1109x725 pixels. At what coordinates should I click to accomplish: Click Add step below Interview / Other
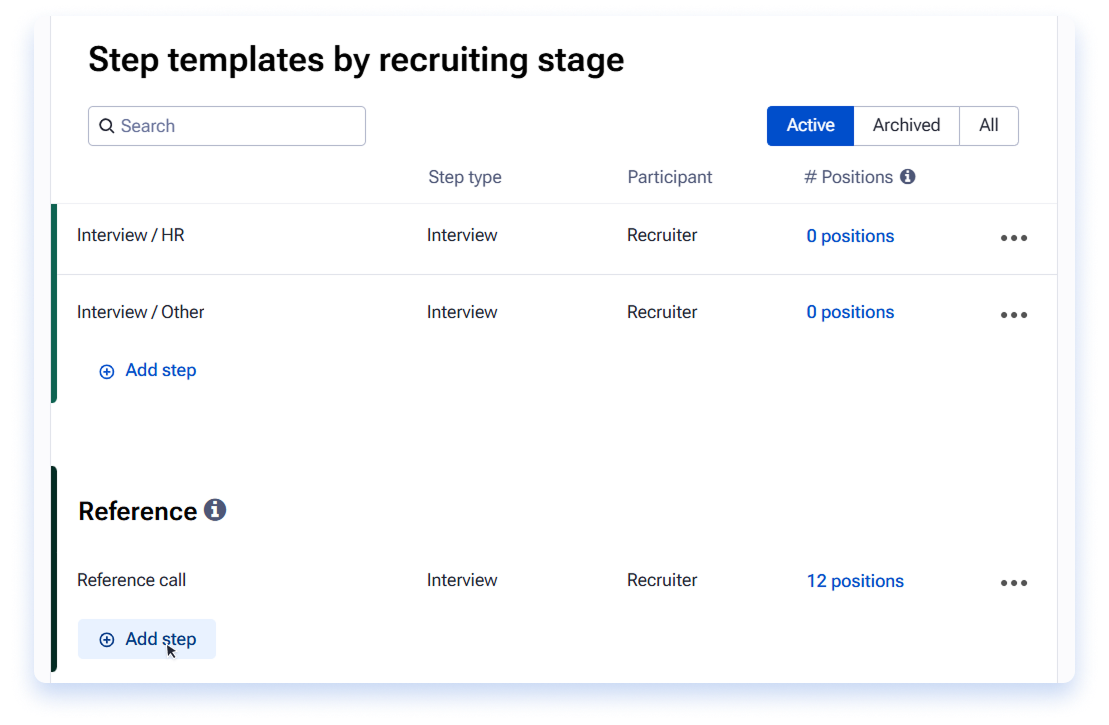coord(147,371)
